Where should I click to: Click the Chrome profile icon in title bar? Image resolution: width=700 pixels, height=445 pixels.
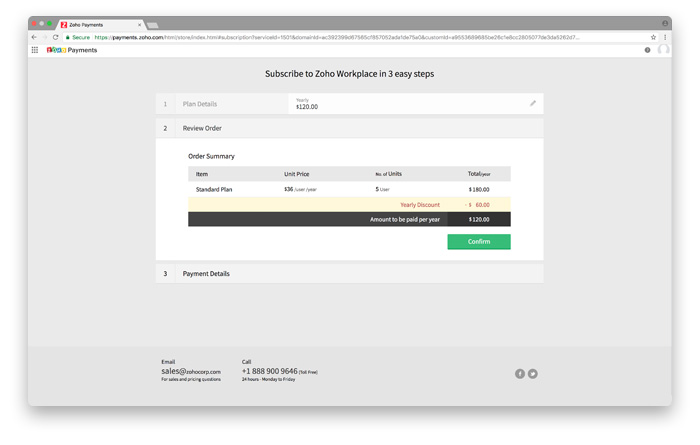(665, 23)
